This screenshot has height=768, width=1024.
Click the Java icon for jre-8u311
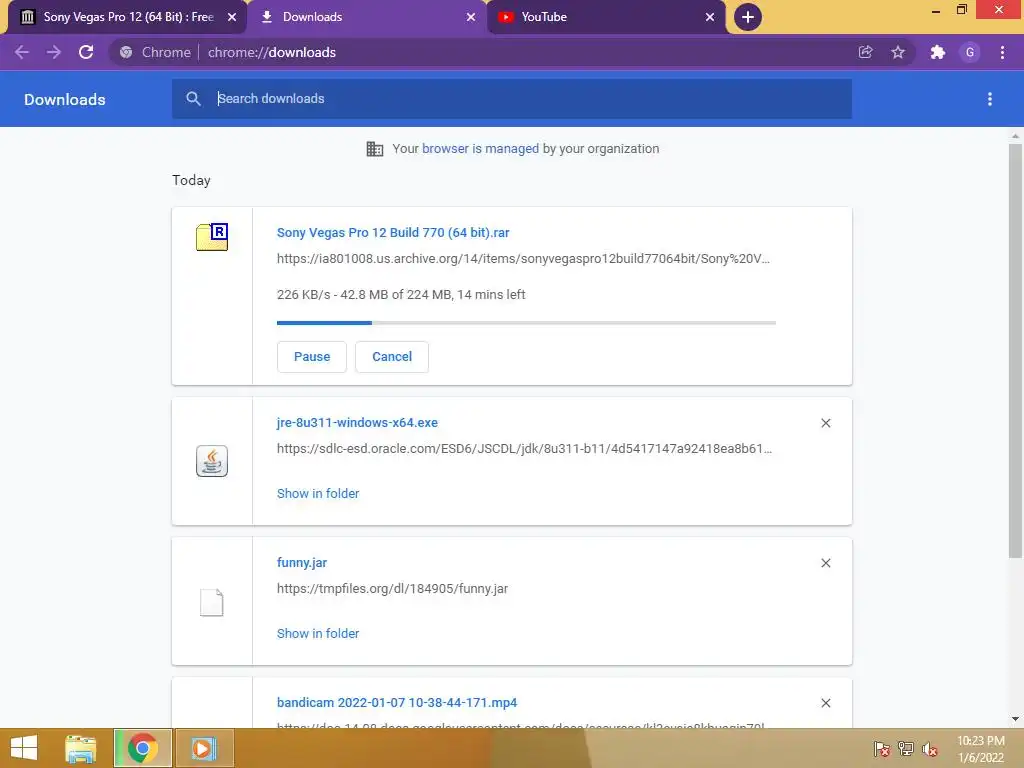(x=212, y=461)
